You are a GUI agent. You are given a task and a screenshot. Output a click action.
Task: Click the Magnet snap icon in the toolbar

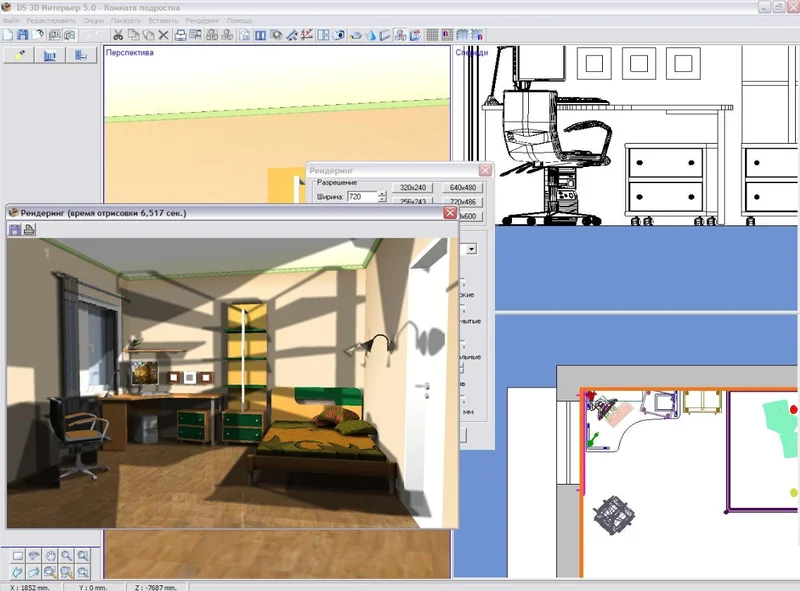(447, 35)
